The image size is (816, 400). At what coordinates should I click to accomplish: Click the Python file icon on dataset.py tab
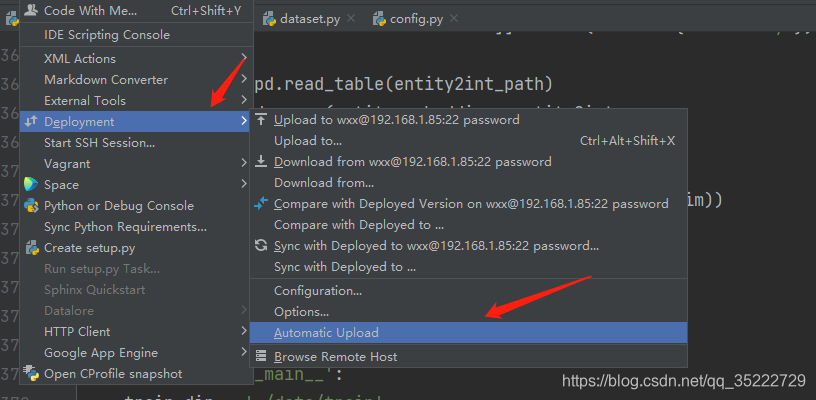(269, 20)
